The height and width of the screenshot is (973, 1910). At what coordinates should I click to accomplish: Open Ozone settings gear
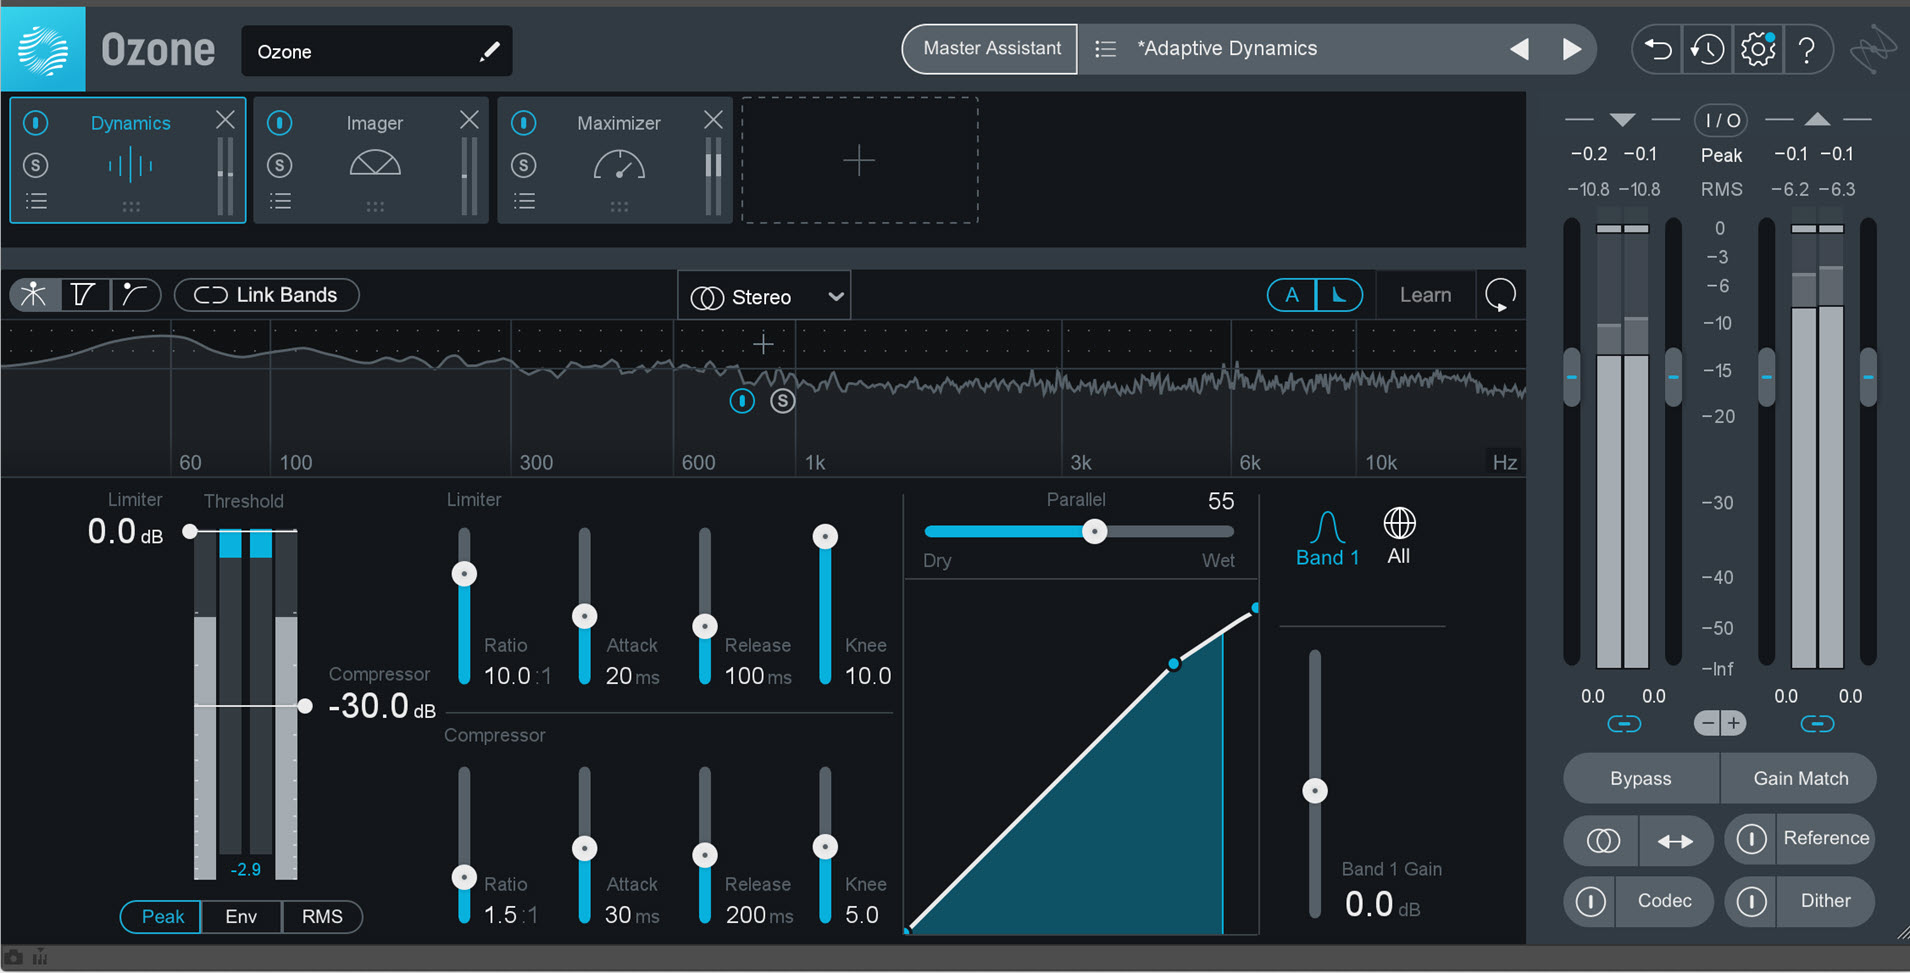pos(1758,49)
